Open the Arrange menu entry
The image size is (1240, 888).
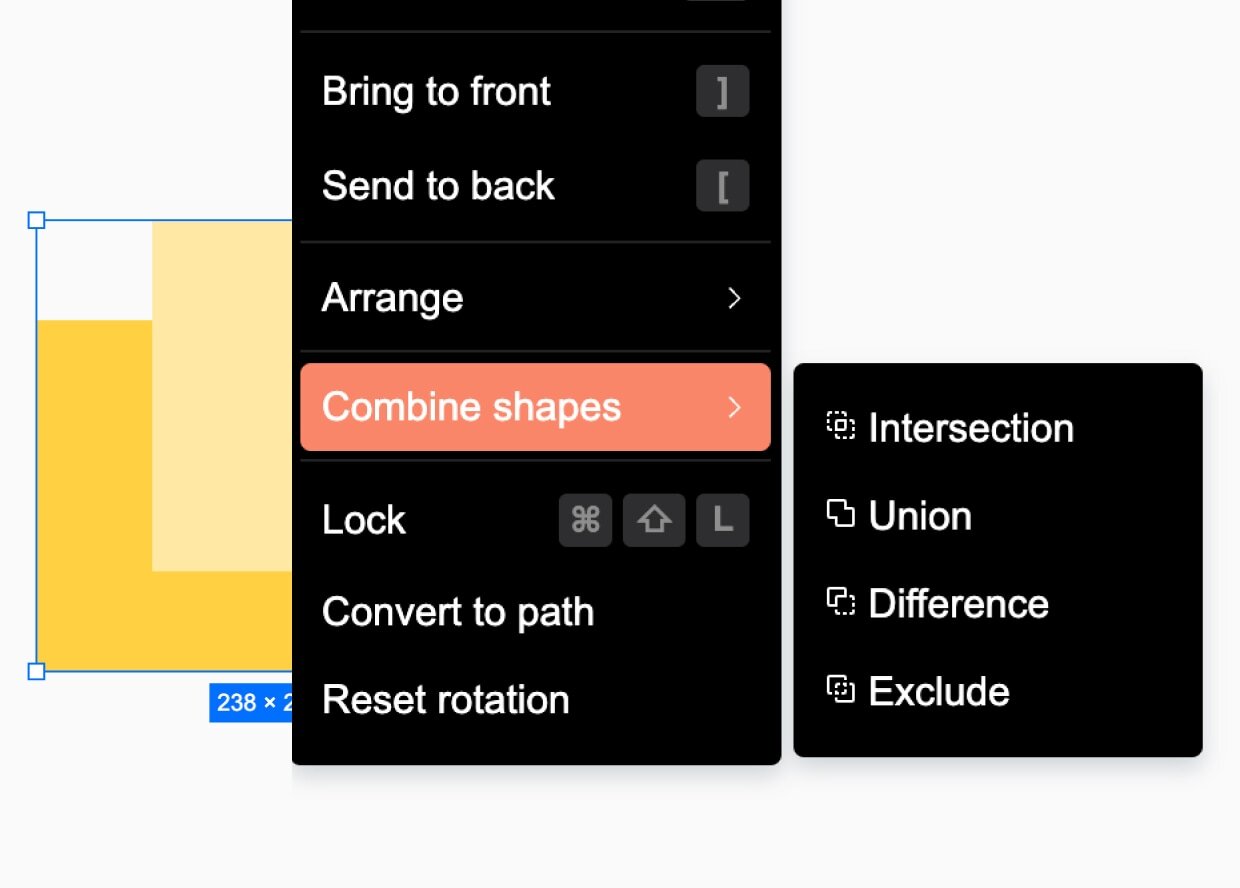(x=392, y=298)
